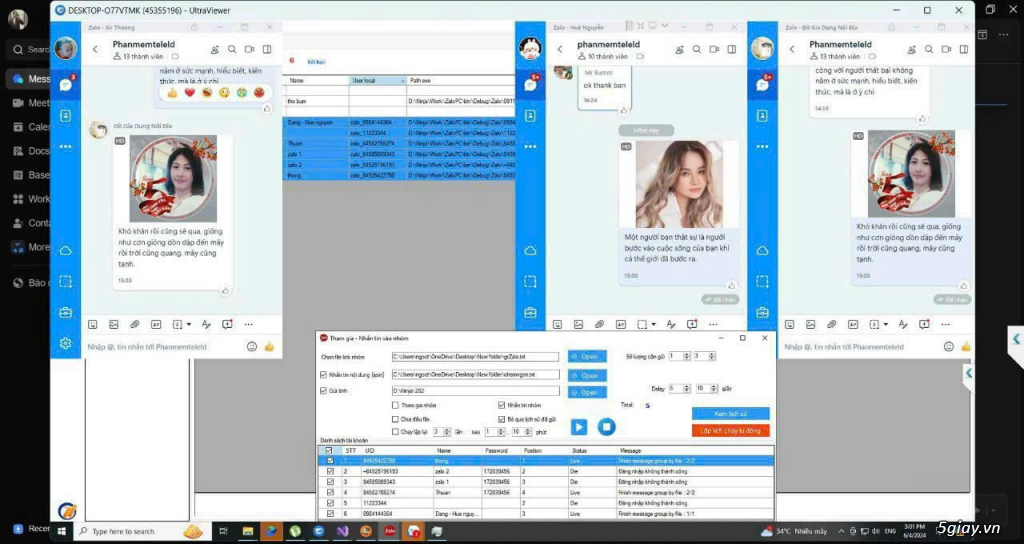Image resolution: width=1024 pixels, height=544 pixels.
Task: Sort by 'User local' column header
Action: point(377,80)
